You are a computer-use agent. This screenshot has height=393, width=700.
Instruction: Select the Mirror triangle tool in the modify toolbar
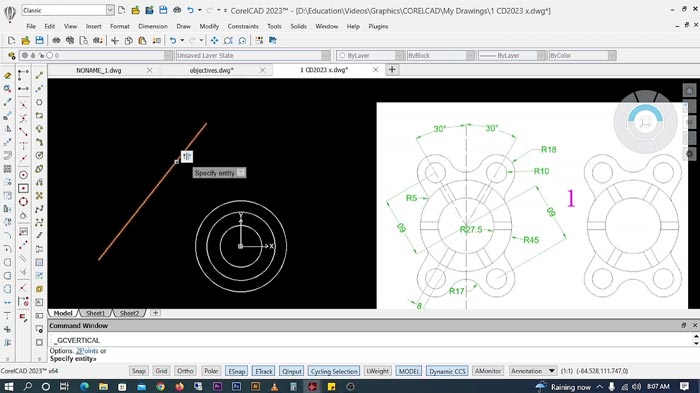(x=8, y=129)
